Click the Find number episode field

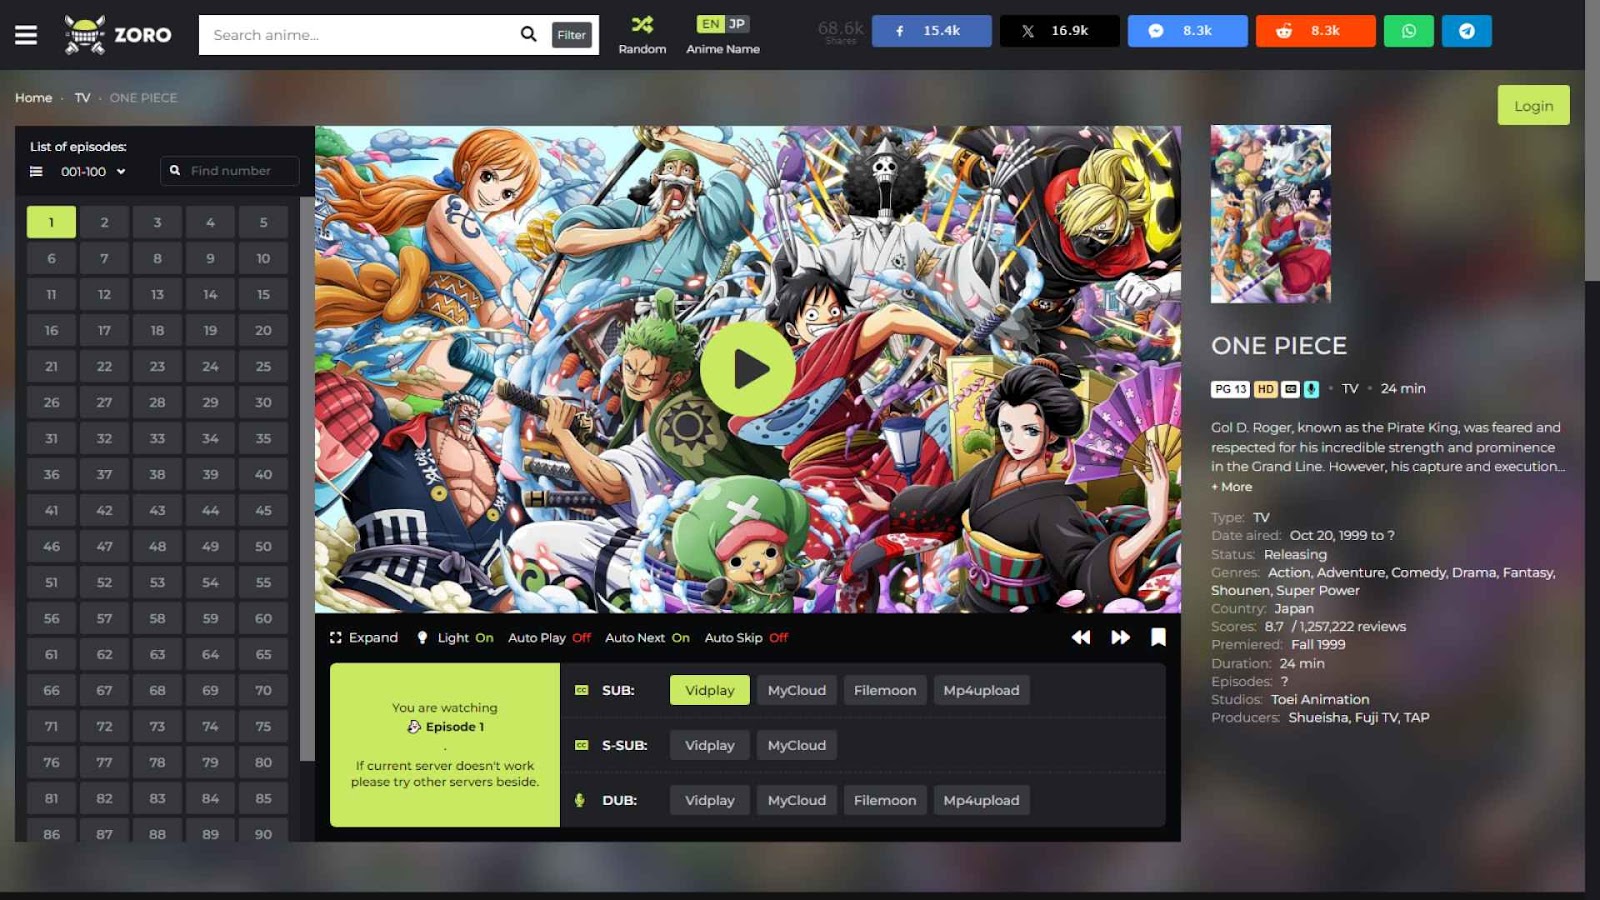(x=230, y=171)
